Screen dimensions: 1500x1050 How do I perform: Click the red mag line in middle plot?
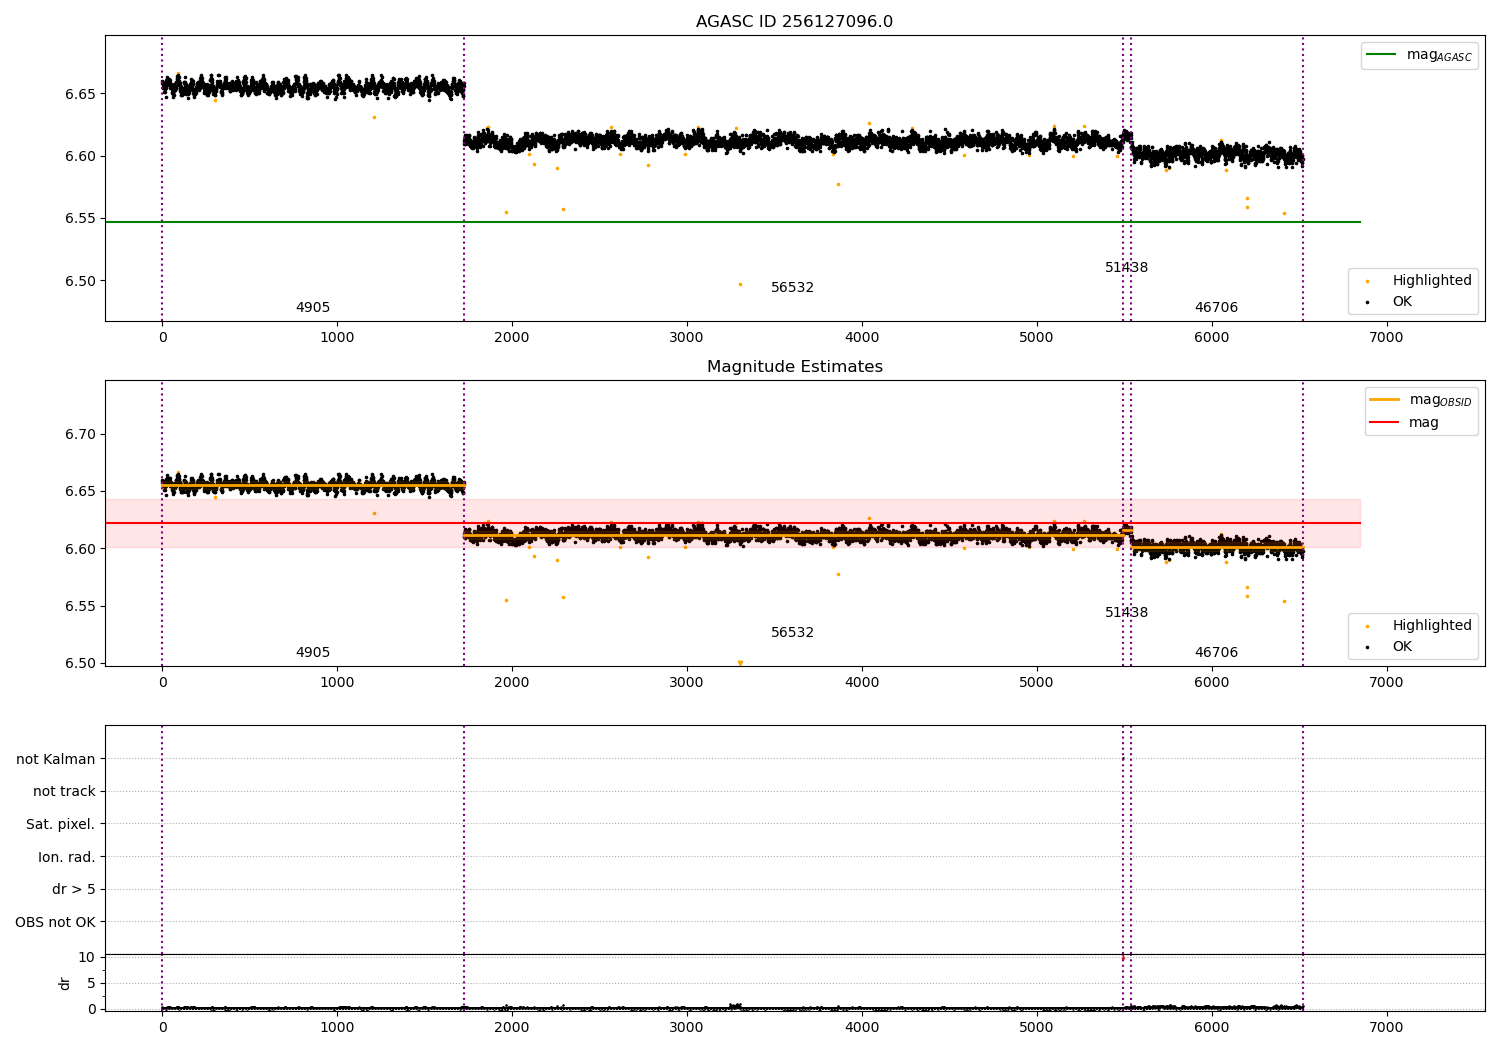coord(733,523)
